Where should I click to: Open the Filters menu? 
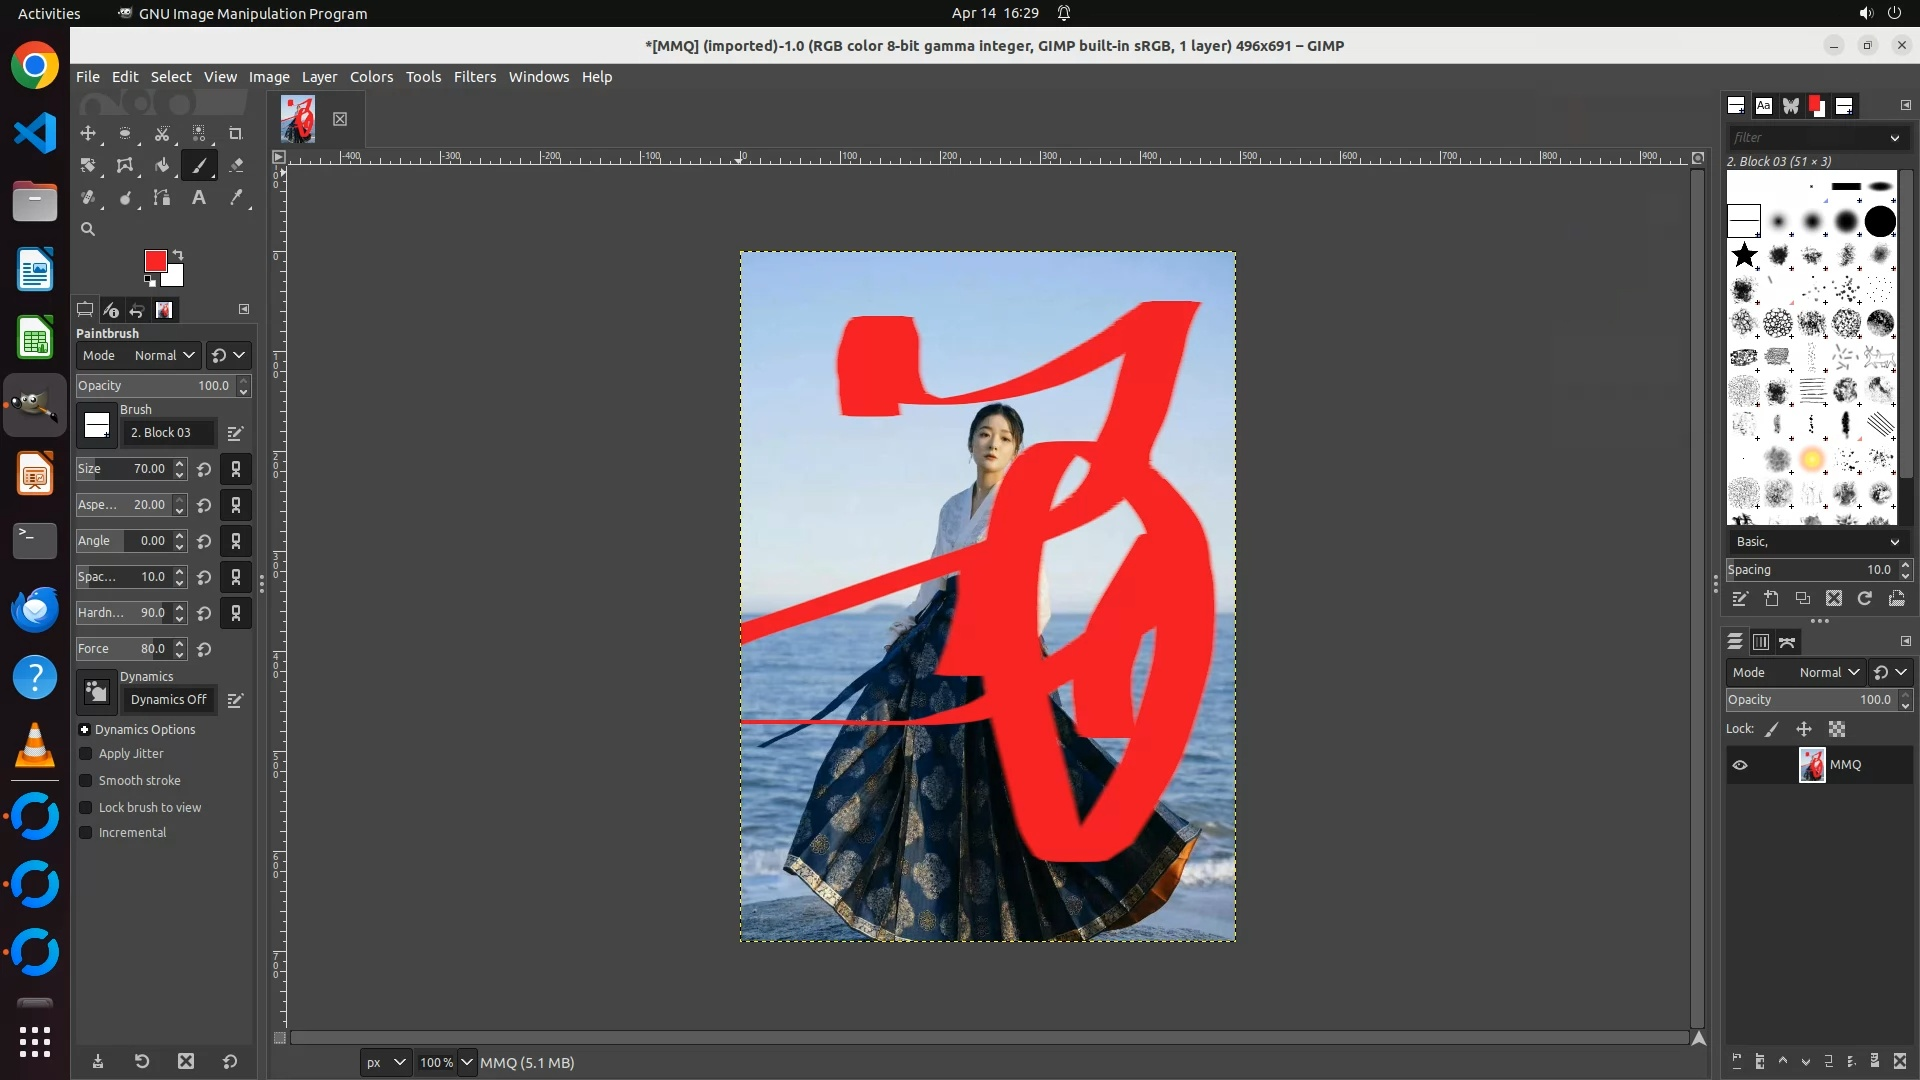474,77
